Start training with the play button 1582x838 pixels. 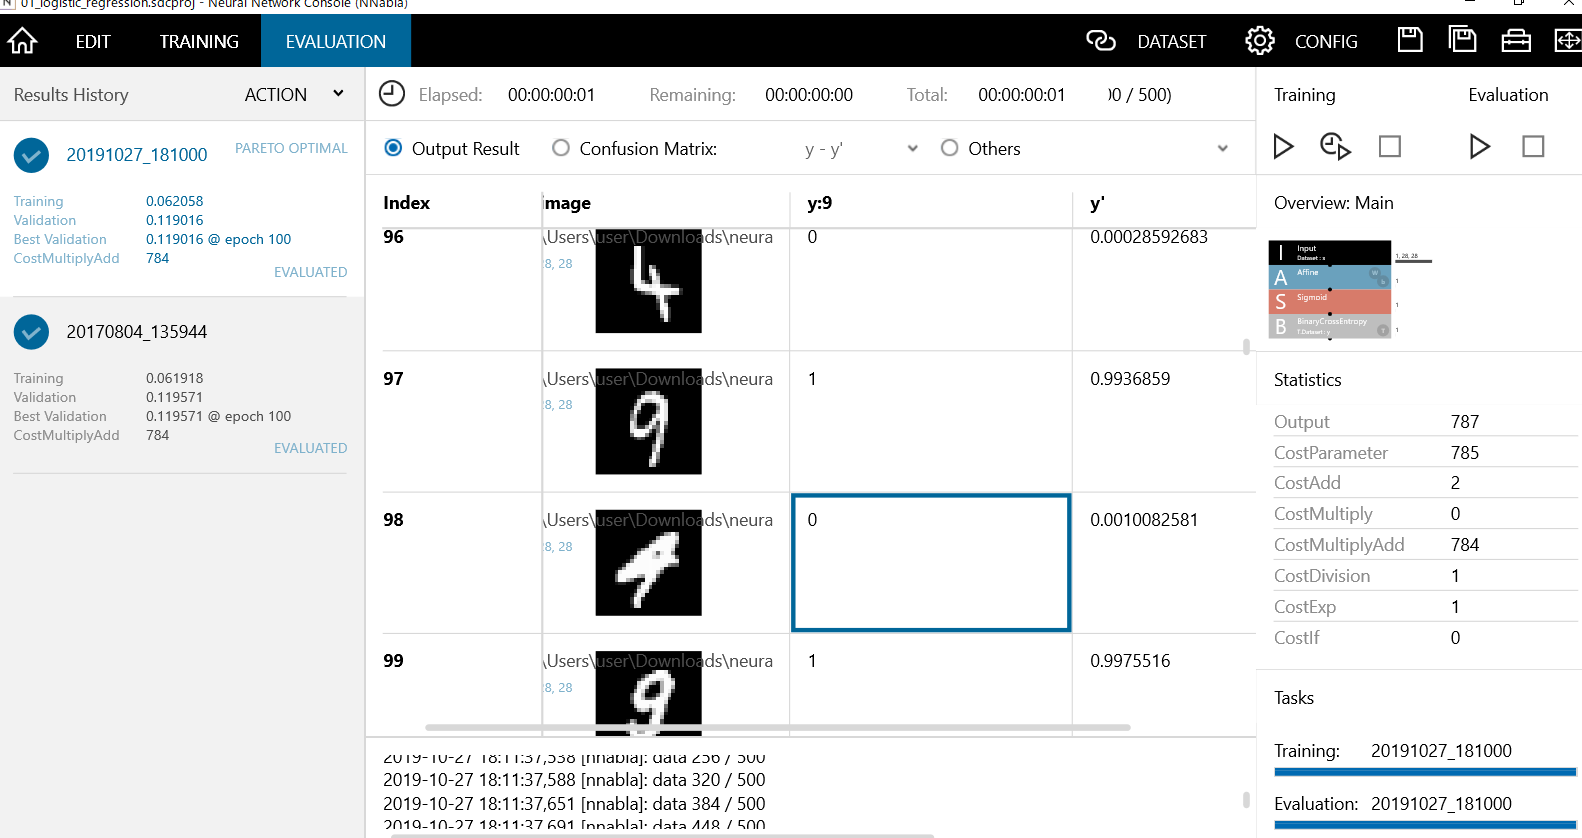click(x=1283, y=147)
